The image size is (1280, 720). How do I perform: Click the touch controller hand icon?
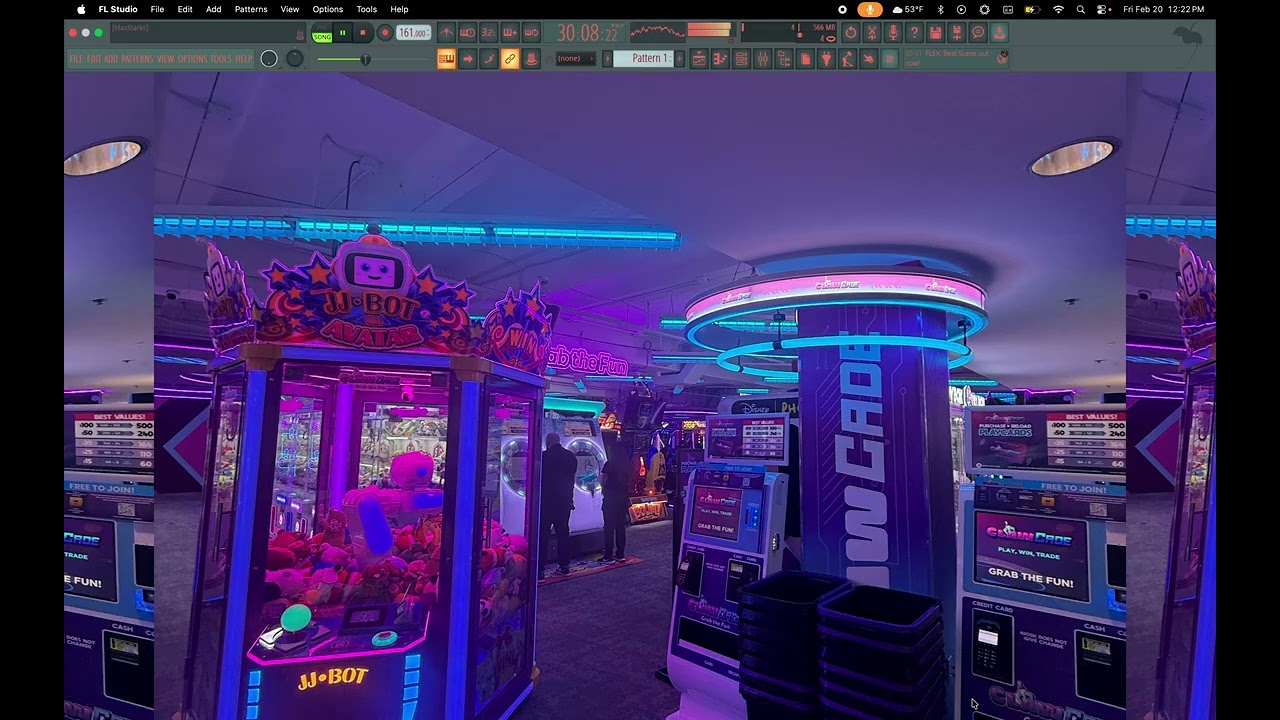click(869, 58)
